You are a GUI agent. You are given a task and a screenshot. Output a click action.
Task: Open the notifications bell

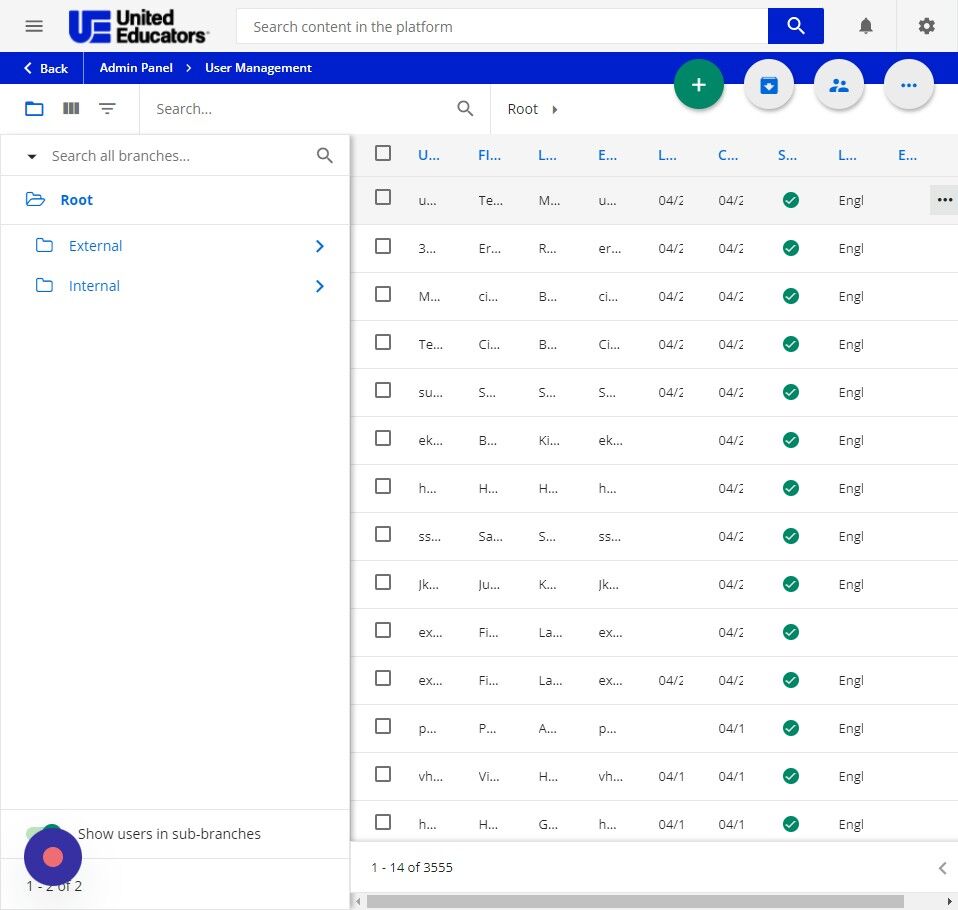(865, 26)
